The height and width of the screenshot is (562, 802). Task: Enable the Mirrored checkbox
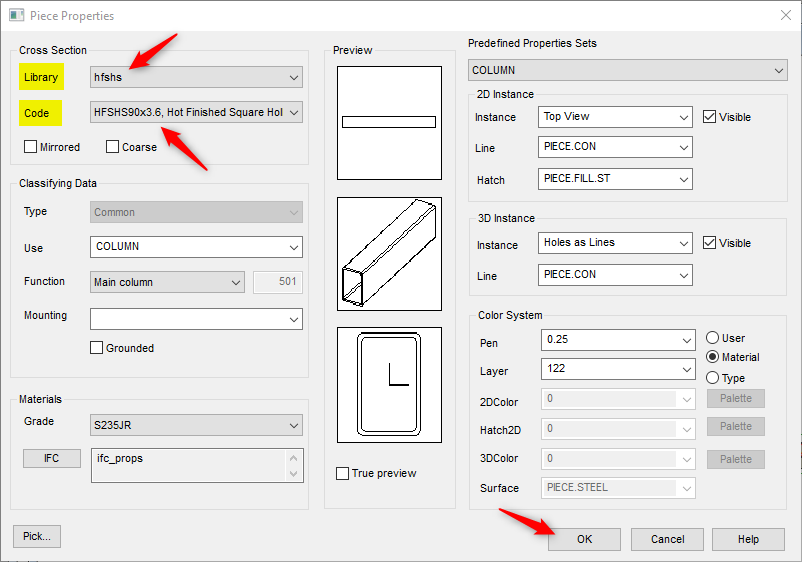(x=31, y=147)
